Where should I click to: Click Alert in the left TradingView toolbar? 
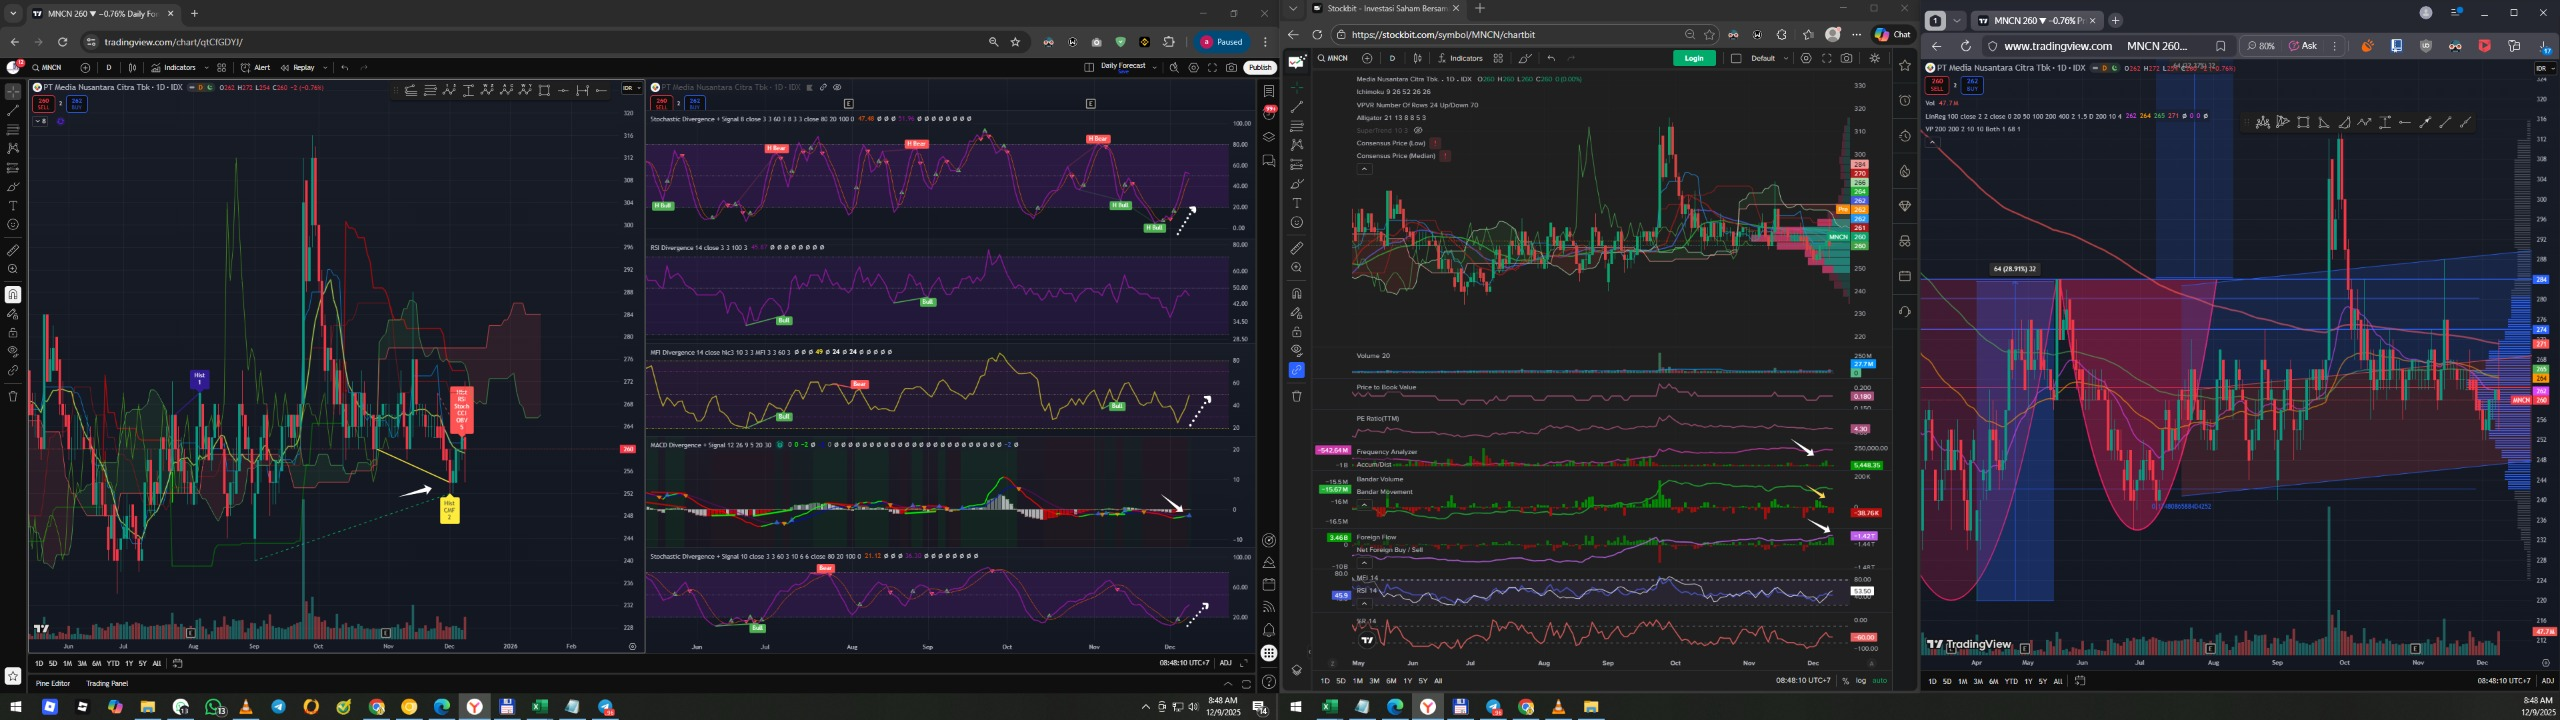256,68
